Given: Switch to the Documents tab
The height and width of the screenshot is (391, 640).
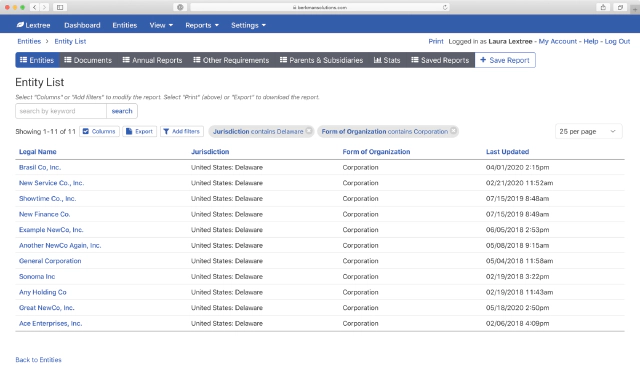Looking at the screenshot, I should [88, 60].
